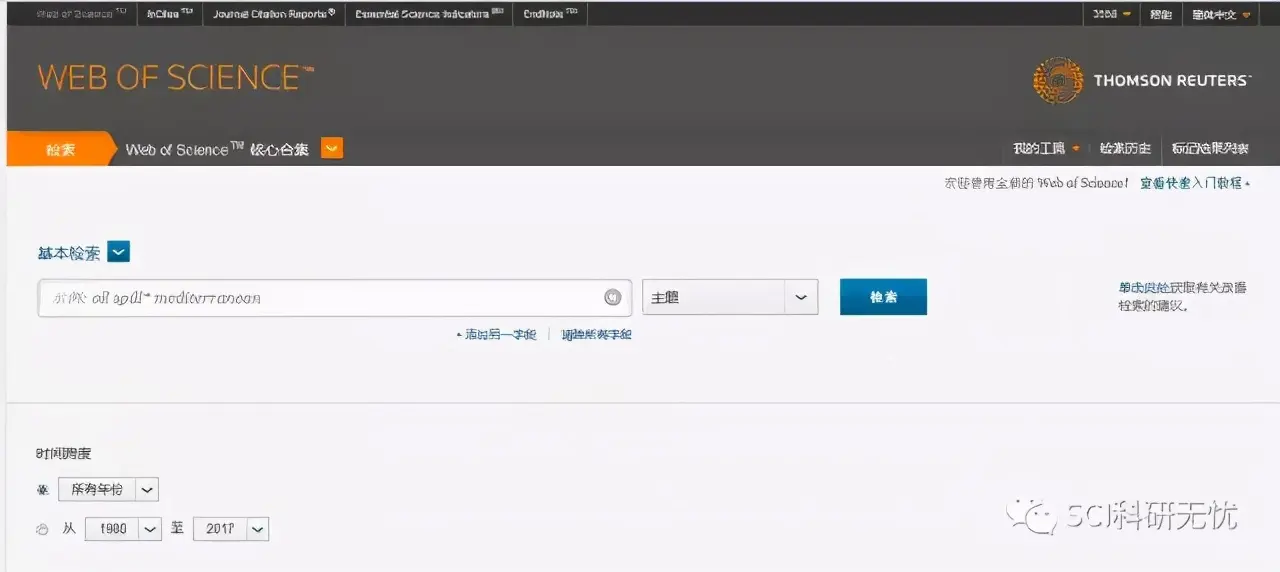Screen dimensions: 1280x572
Task: Open the 我的工具 menu
Action: pos(1045,149)
